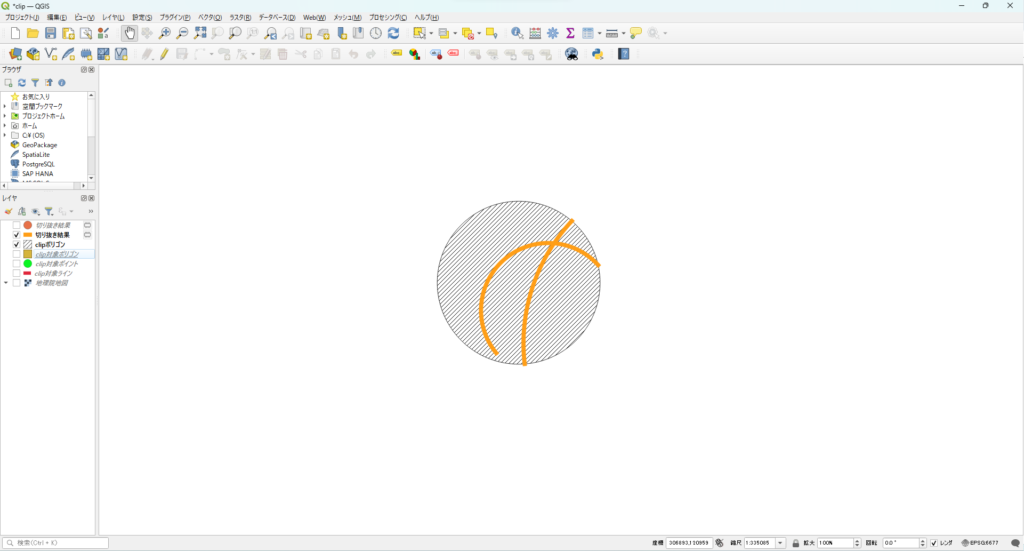This screenshot has height=551, width=1024.
Task: Toggle the レンダ render checkbox
Action: (934, 543)
